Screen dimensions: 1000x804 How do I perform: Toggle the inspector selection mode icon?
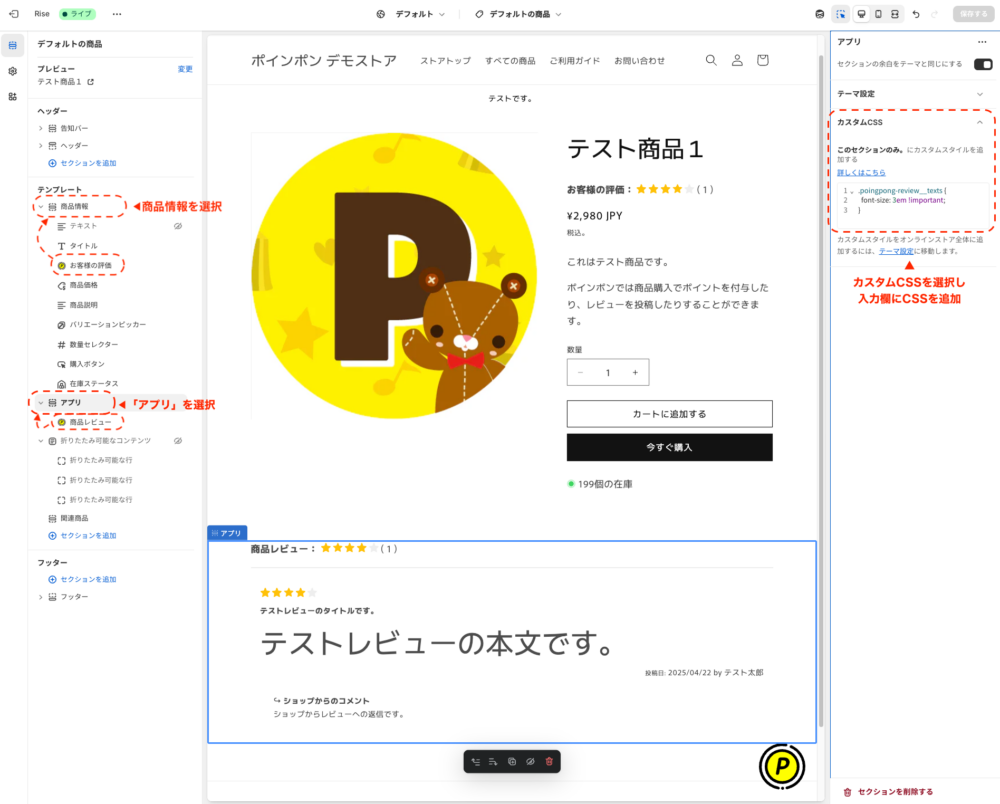click(841, 14)
